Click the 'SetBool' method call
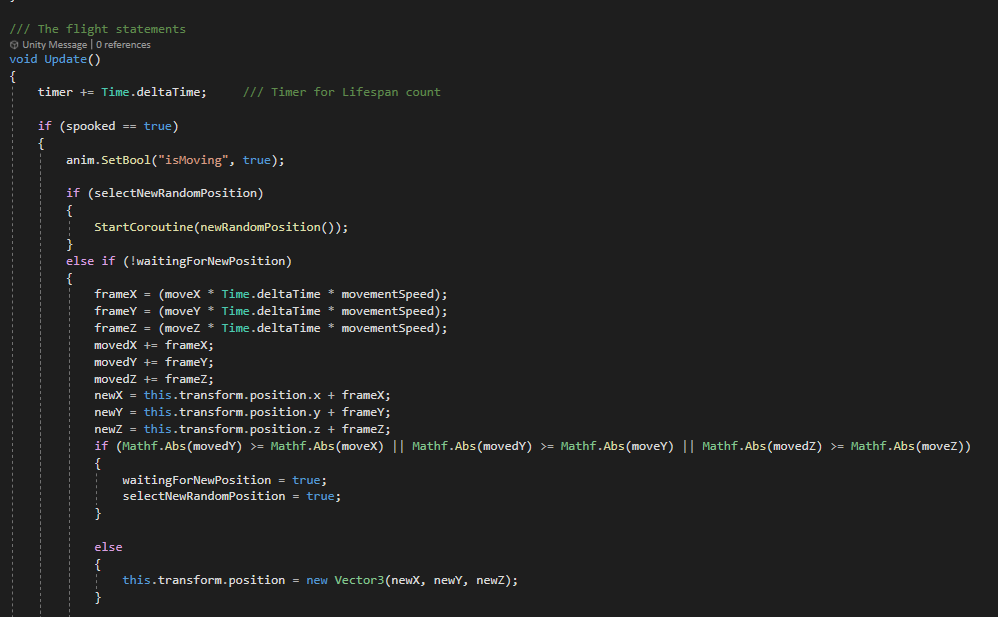Screen dimensions: 998x617 [x=126, y=160]
